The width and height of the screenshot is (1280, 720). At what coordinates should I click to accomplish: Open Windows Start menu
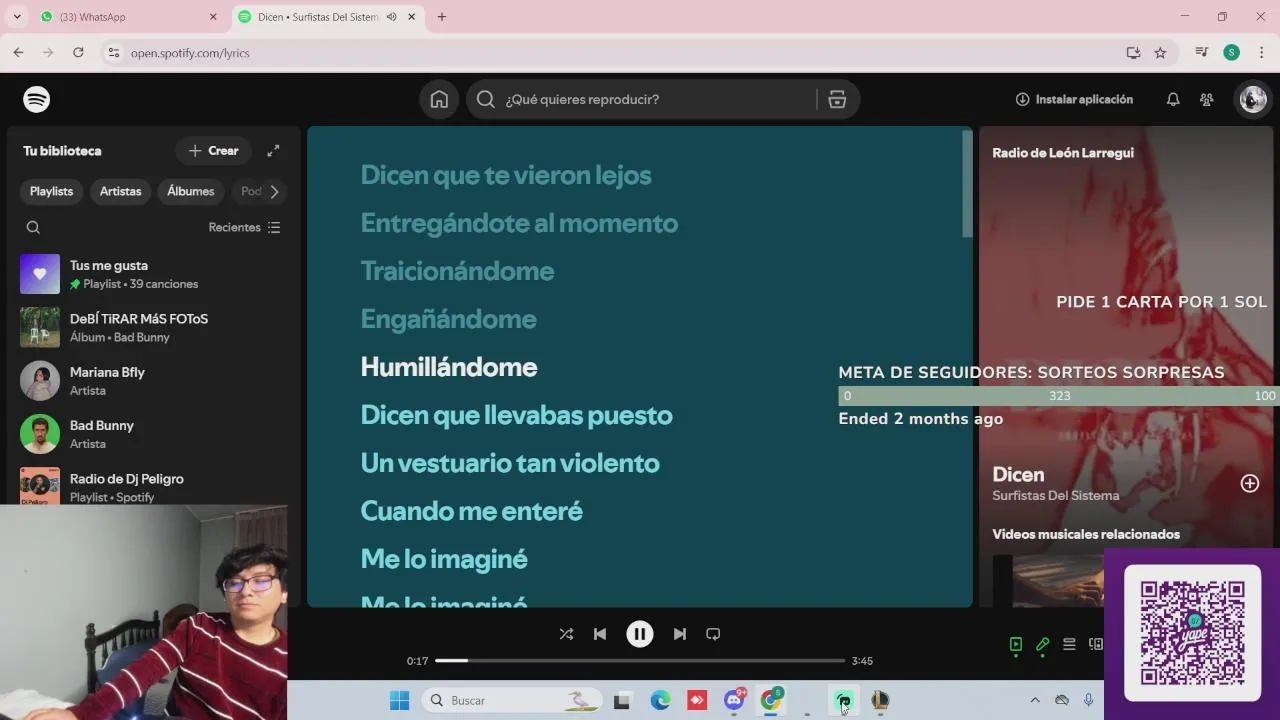coord(399,700)
